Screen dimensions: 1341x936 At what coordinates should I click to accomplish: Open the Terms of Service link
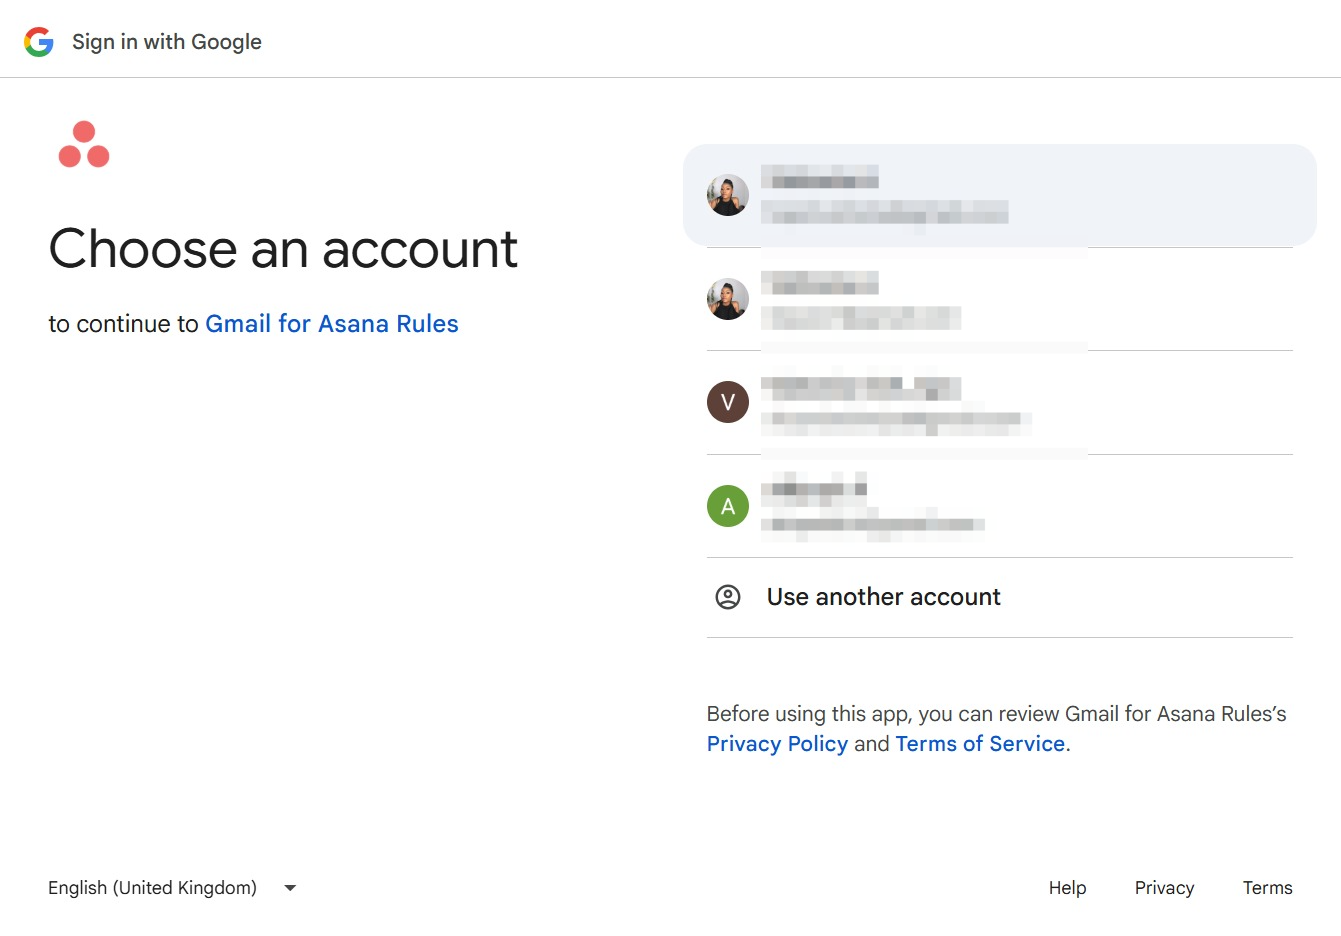click(980, 744)
